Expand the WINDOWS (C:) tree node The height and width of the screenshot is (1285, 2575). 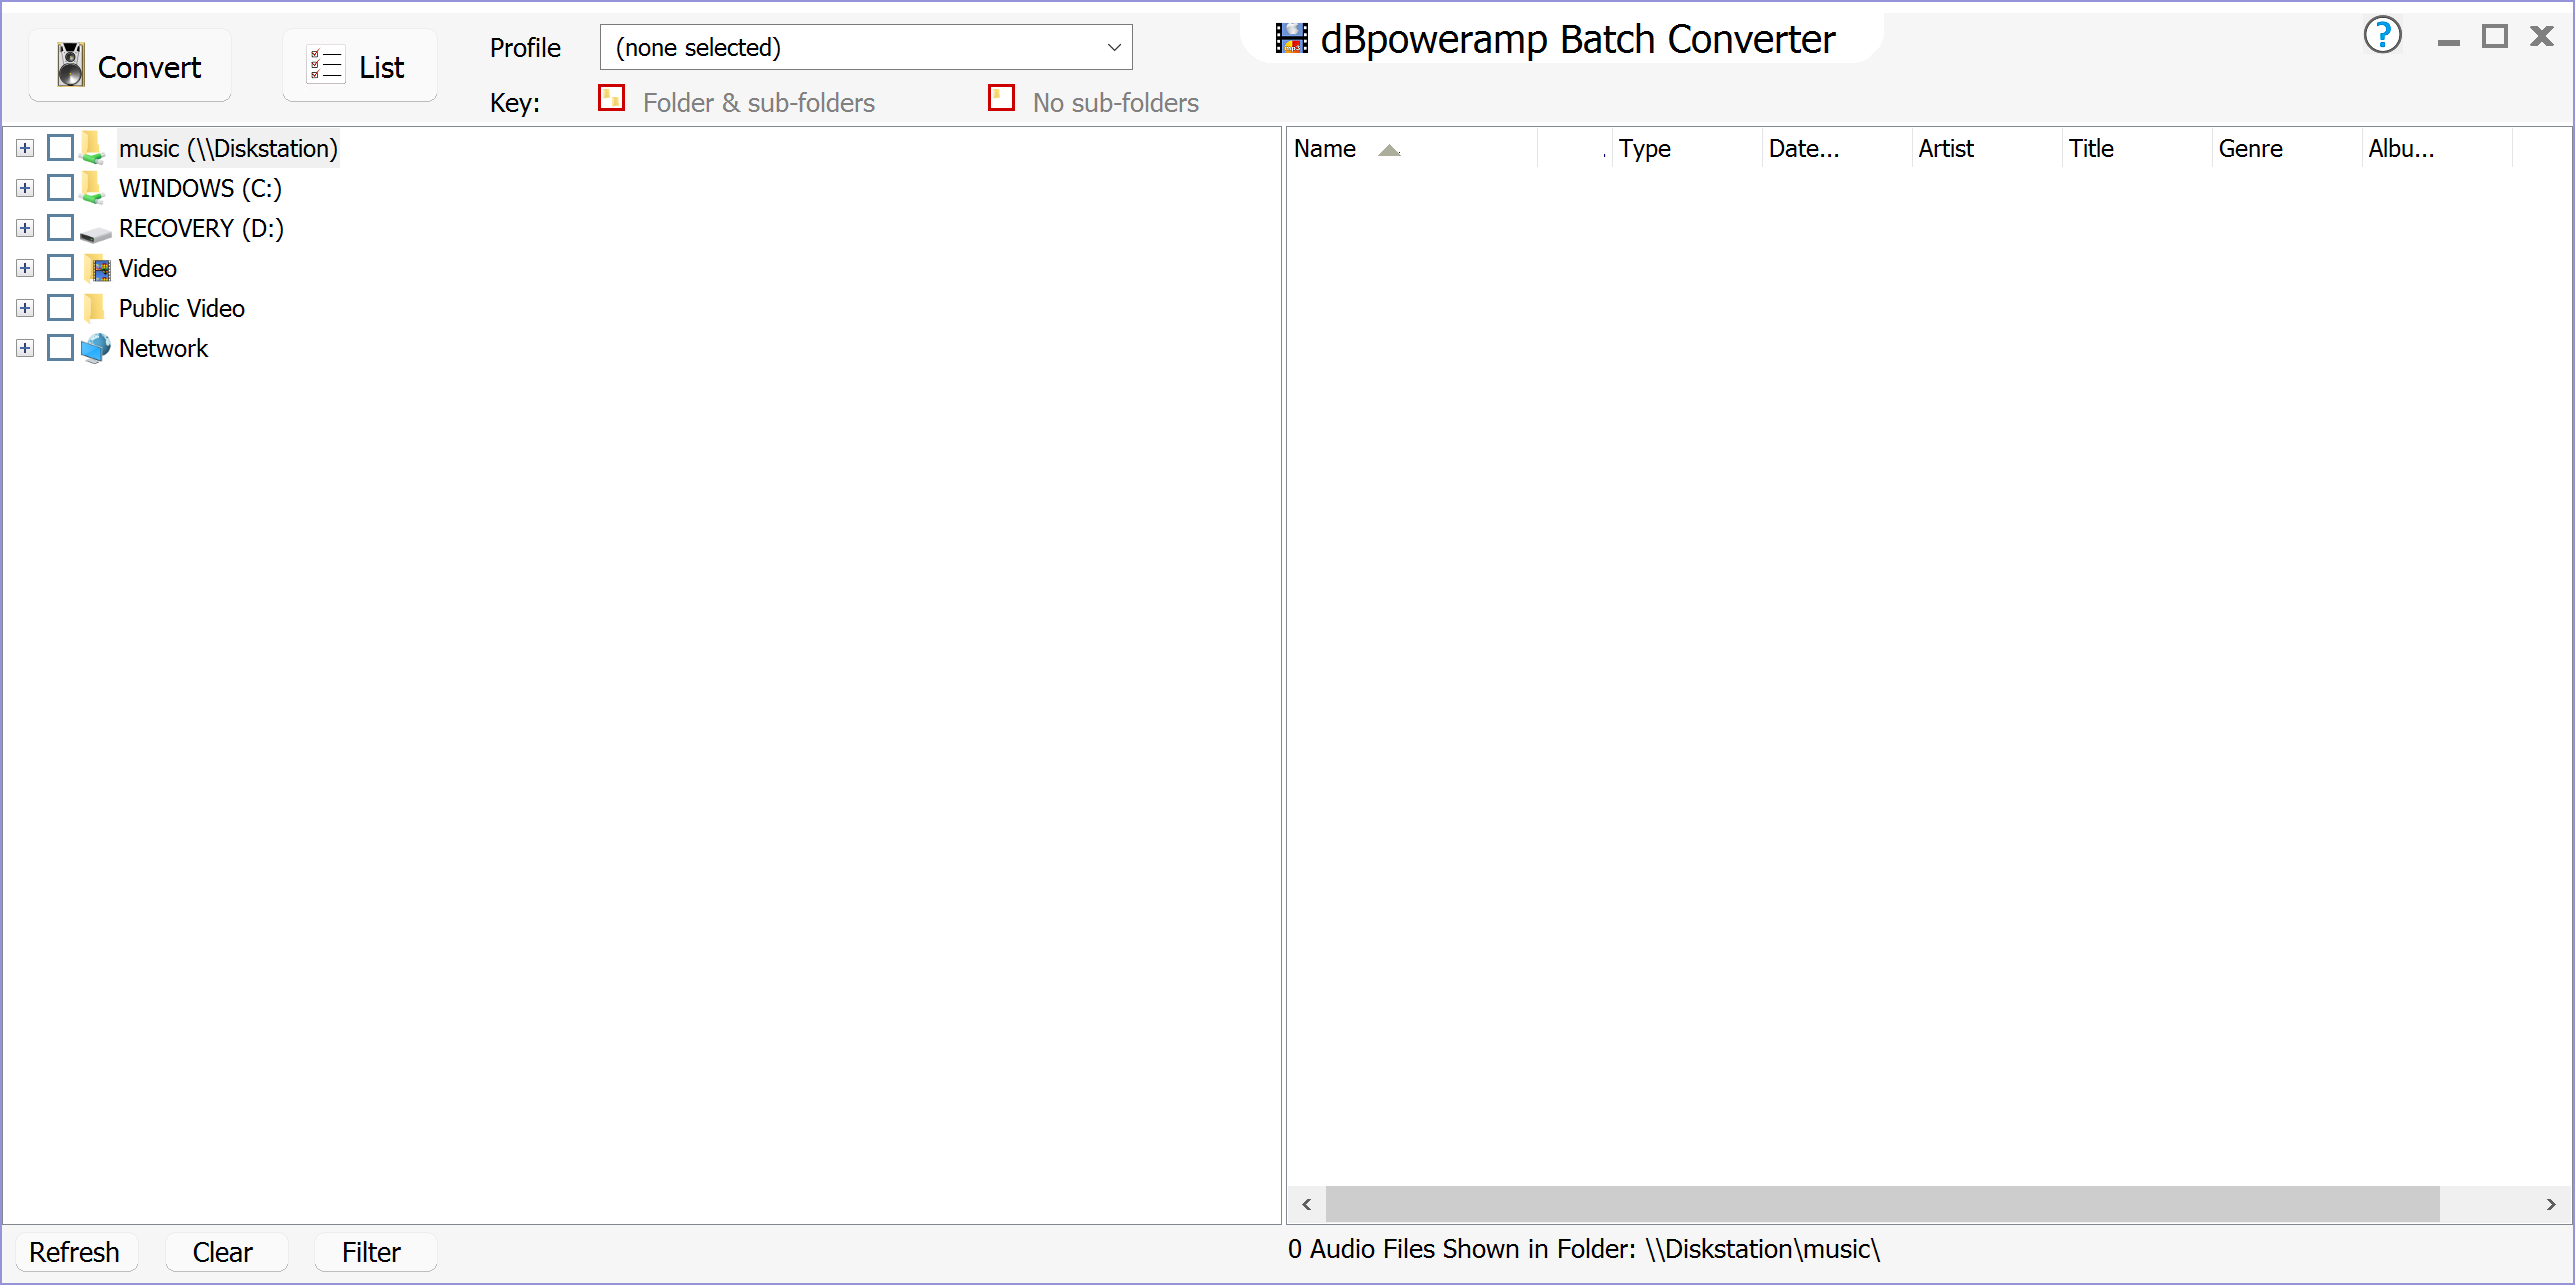tap(25, 188)
